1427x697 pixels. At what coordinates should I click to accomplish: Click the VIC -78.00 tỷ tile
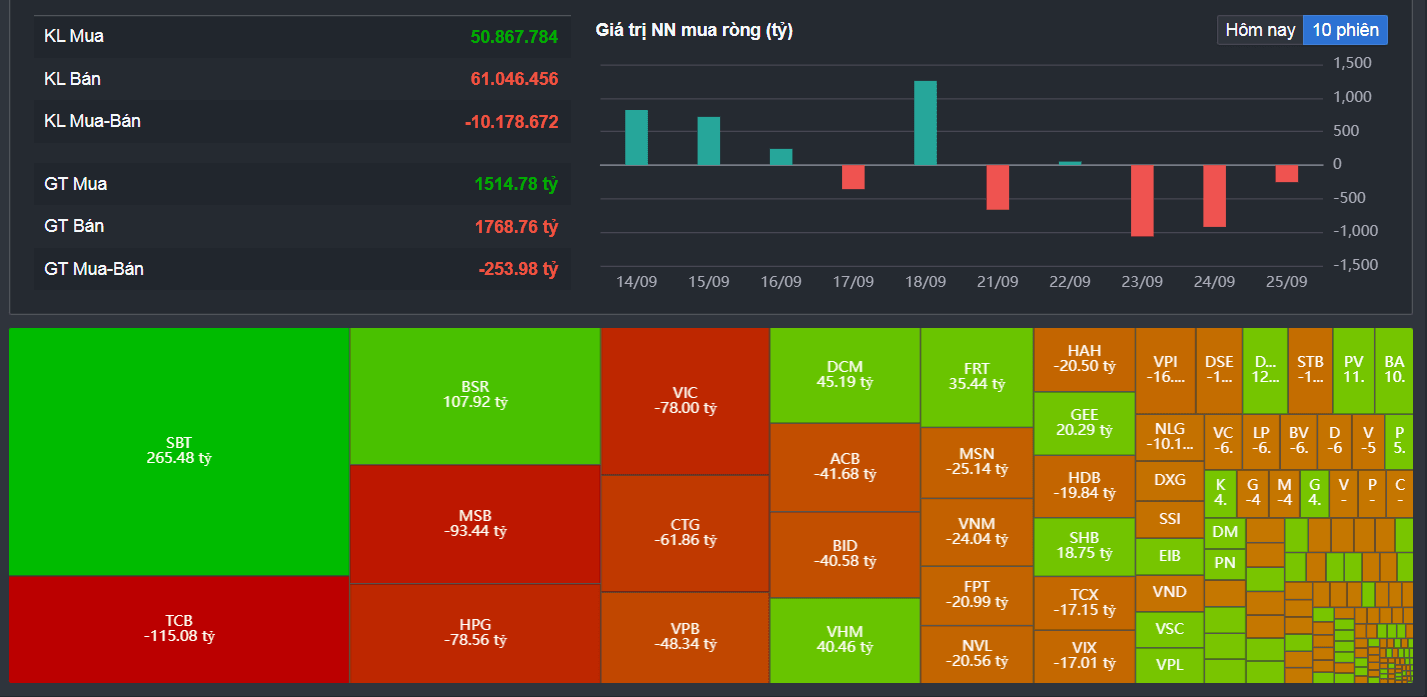tap(685, 400)
